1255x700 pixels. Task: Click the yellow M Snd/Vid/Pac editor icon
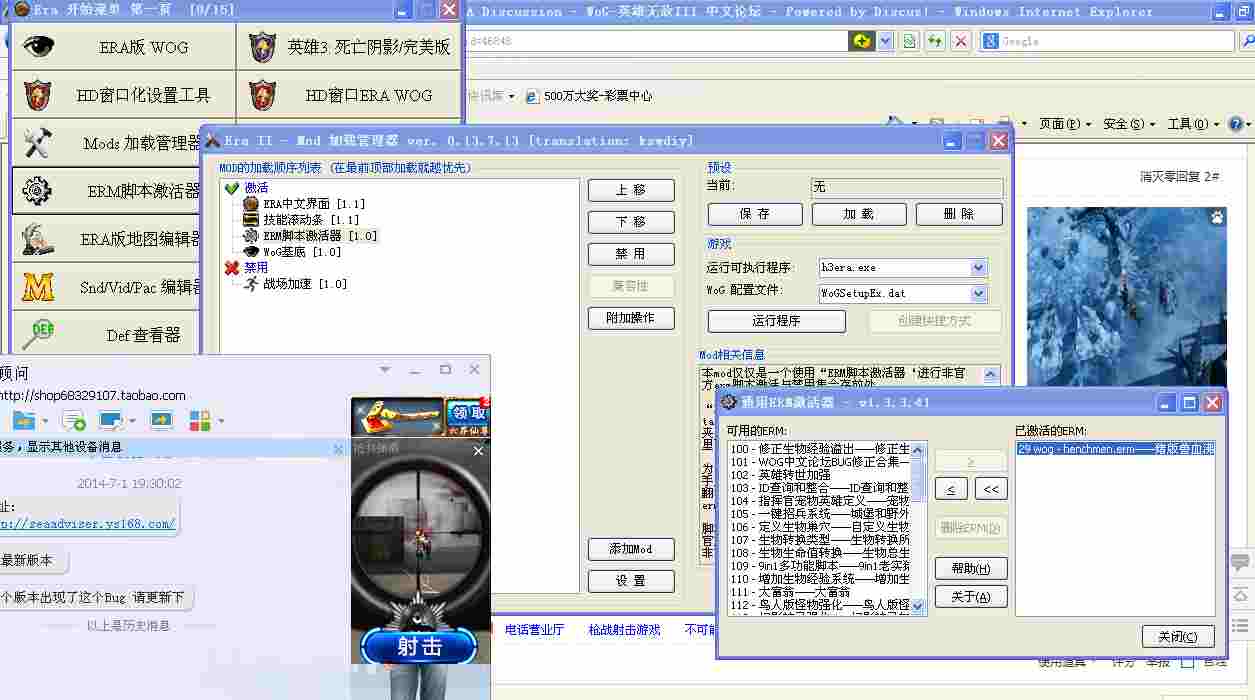point(38,287)
